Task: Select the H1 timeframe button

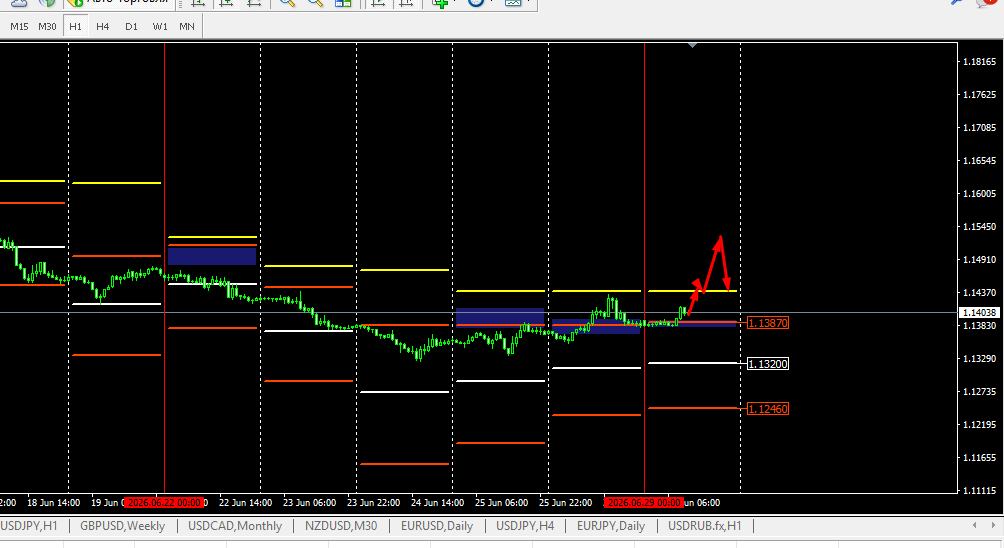Action: click(x=76, y=27)
